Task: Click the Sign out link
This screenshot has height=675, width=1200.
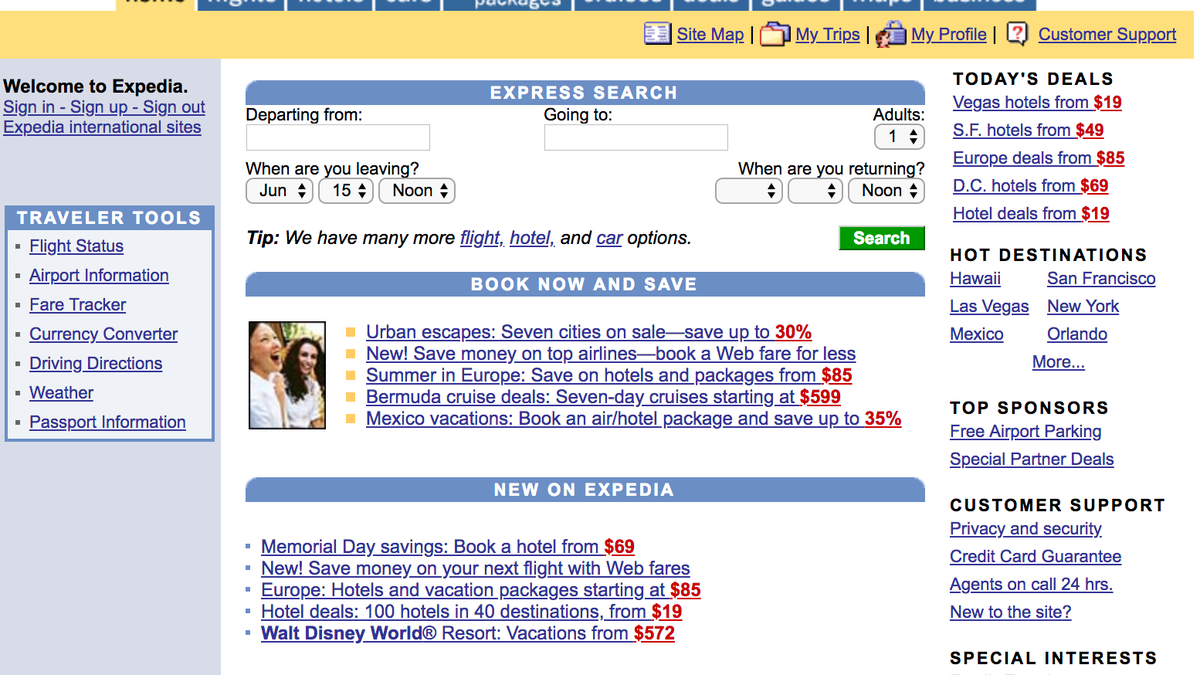Action: 174,107
